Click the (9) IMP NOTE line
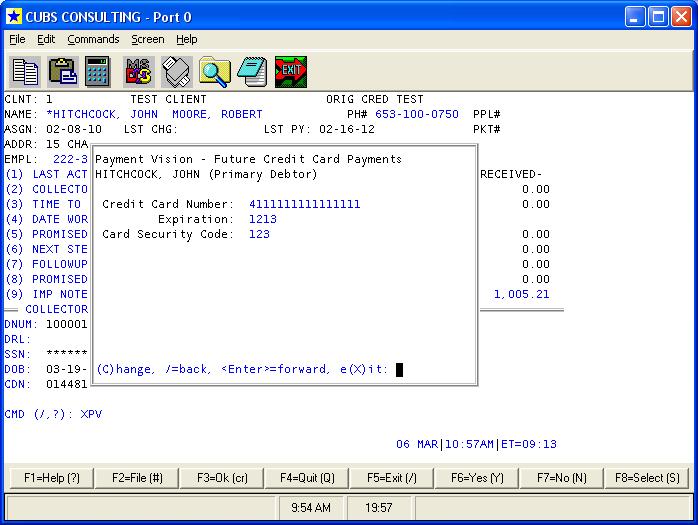 [x=46, y=294]
